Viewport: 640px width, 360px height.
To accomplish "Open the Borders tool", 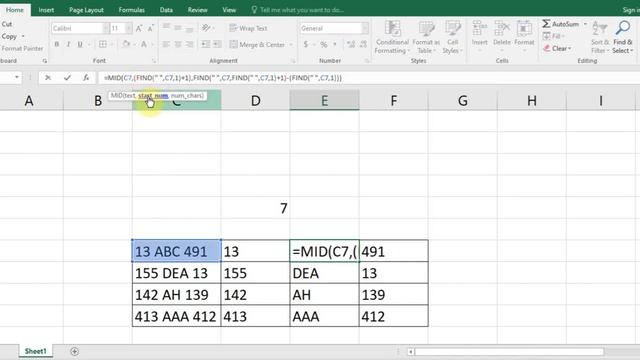I will point(103,44).
